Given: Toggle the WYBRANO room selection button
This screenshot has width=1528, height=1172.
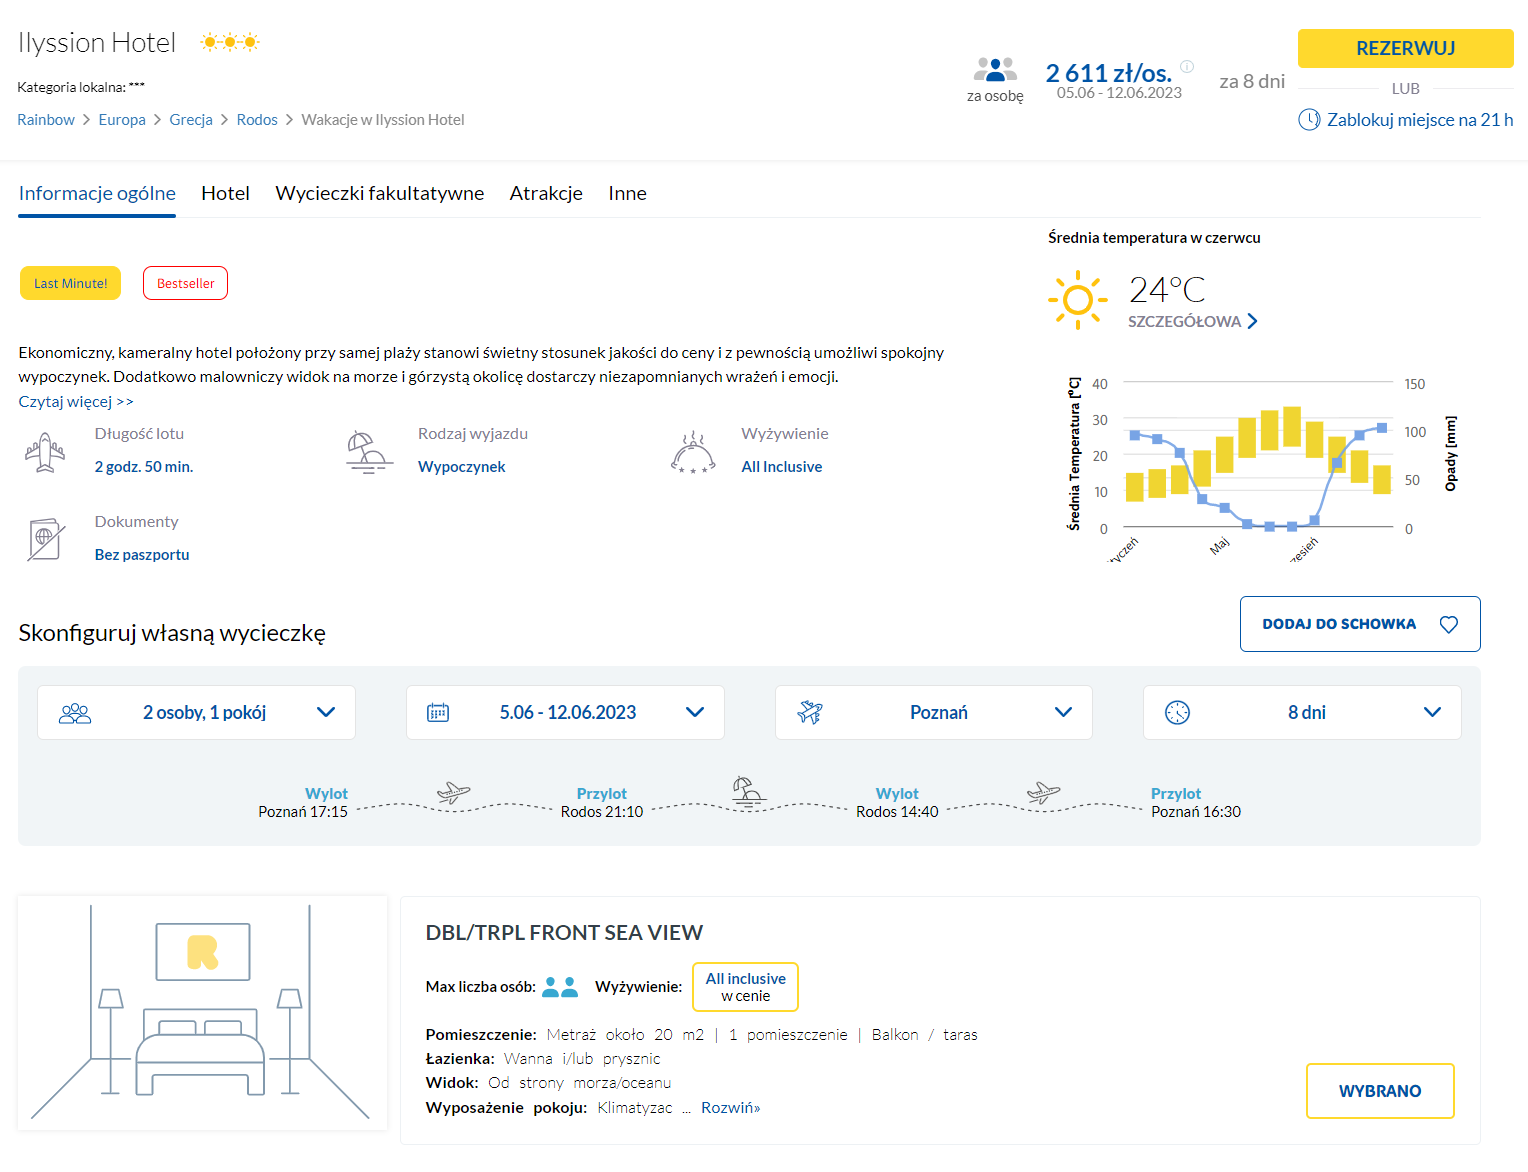Looking at the screenshot, I should 1379,1091.
